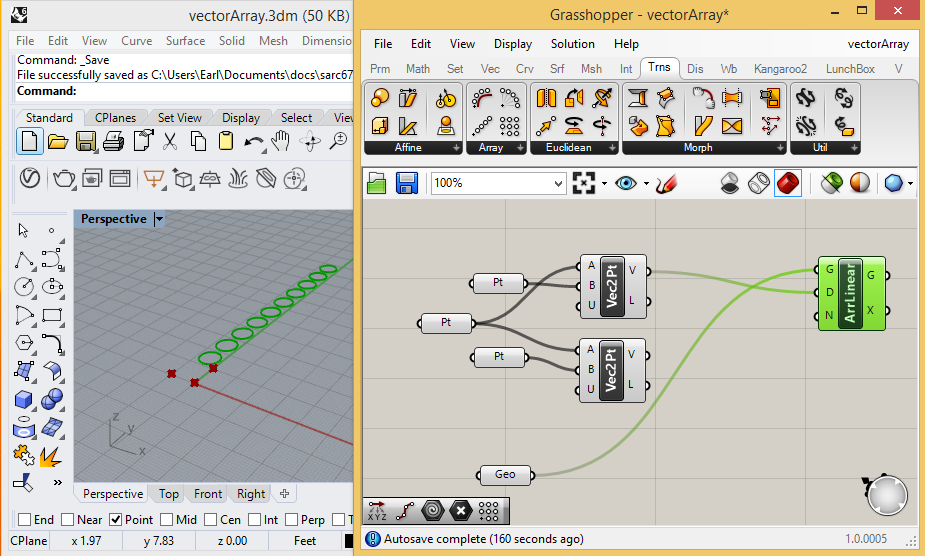Open the Solution menu in Grasshopper
925x556 pixels.
point(572,44)
